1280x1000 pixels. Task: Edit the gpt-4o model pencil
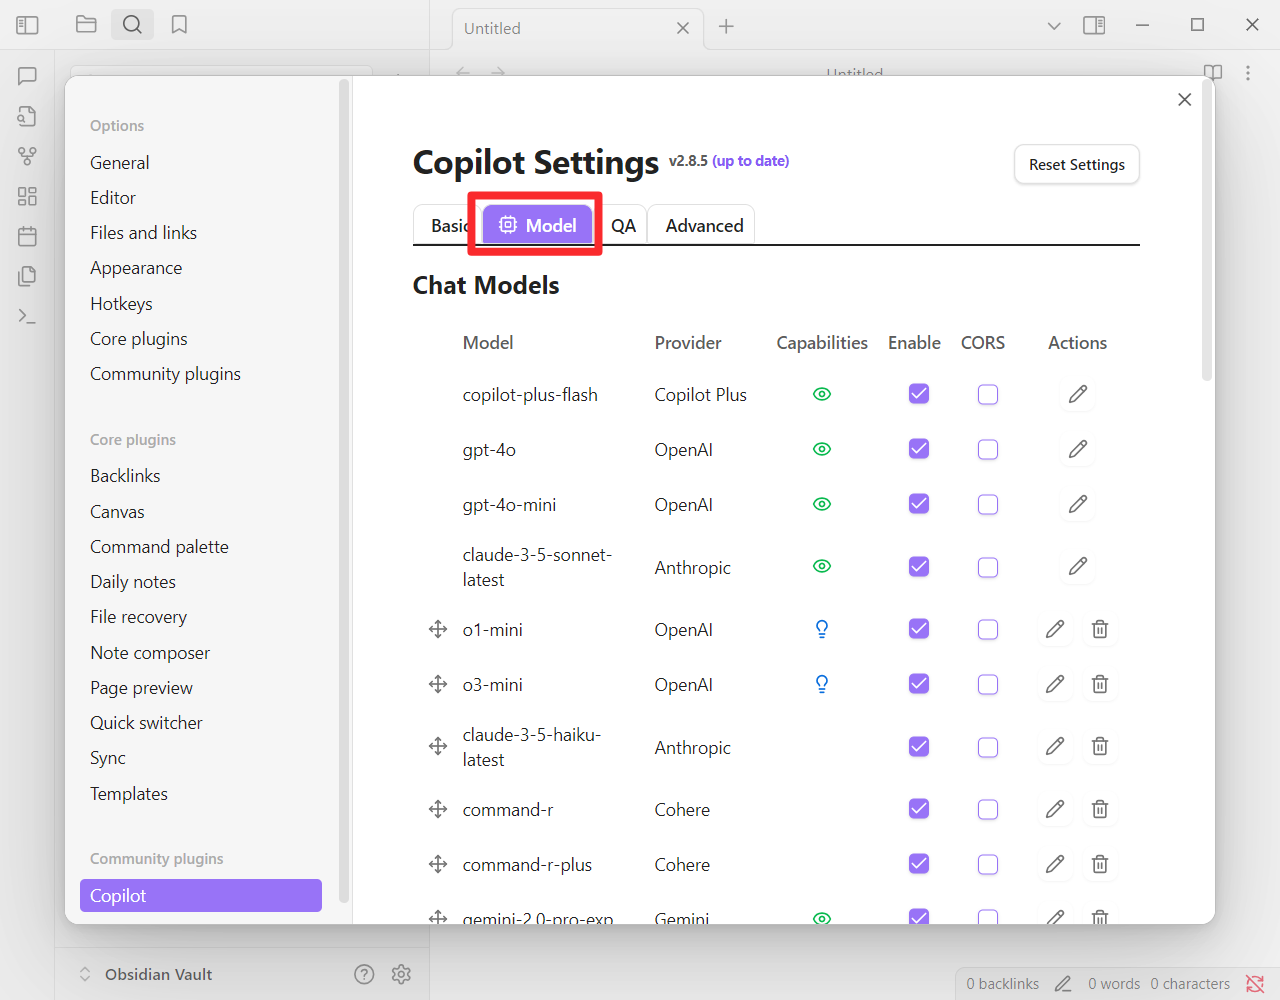(x=1077, y=449)
